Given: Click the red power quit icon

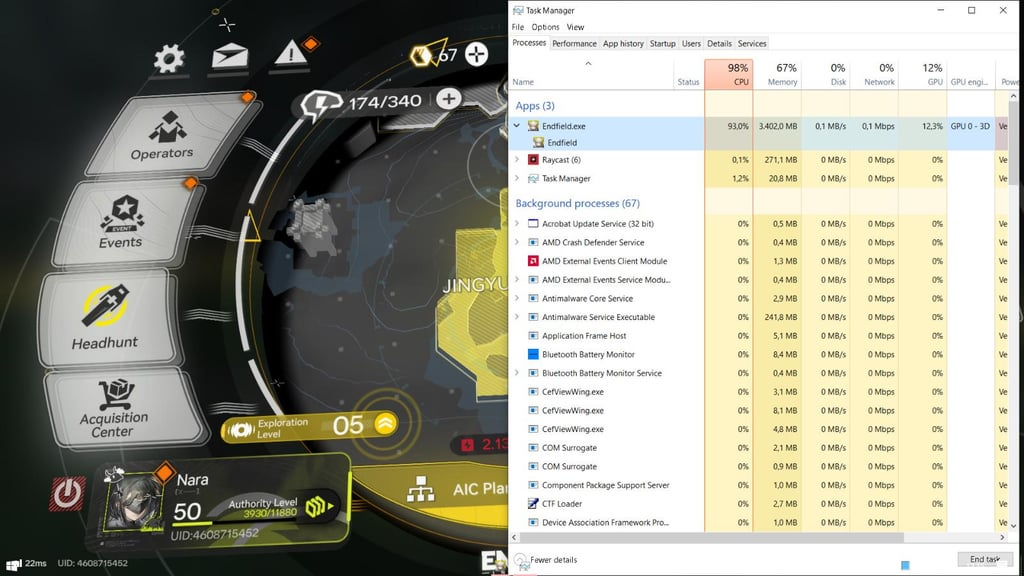Looking at the screenshot, I should [67, 493].
